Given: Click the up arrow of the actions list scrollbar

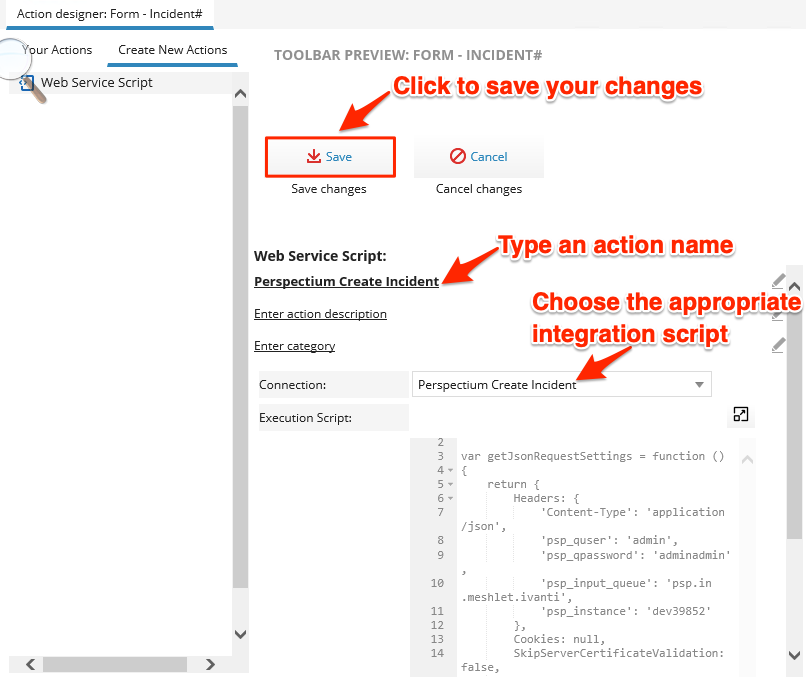Looking at the screenshot, I should click(x=240, y=94).
